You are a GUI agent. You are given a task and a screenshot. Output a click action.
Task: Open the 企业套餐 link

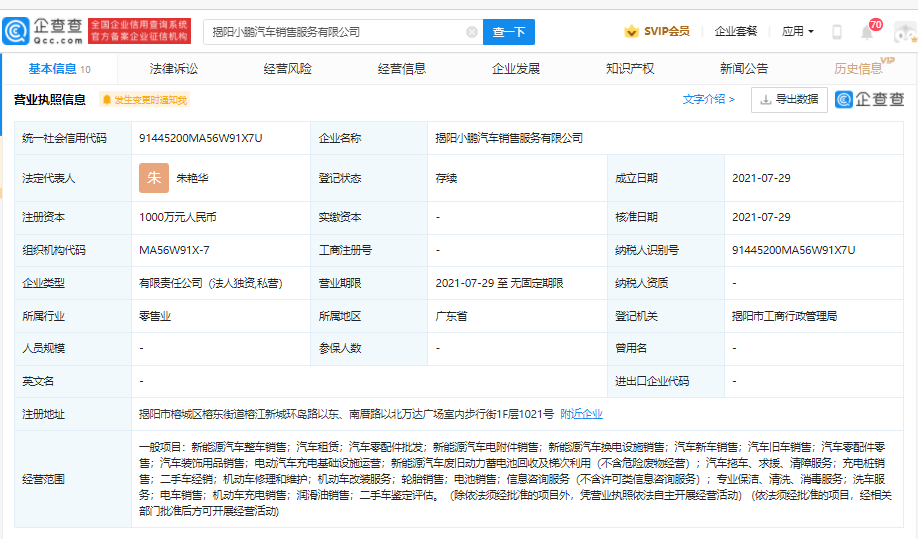point(736,32)
